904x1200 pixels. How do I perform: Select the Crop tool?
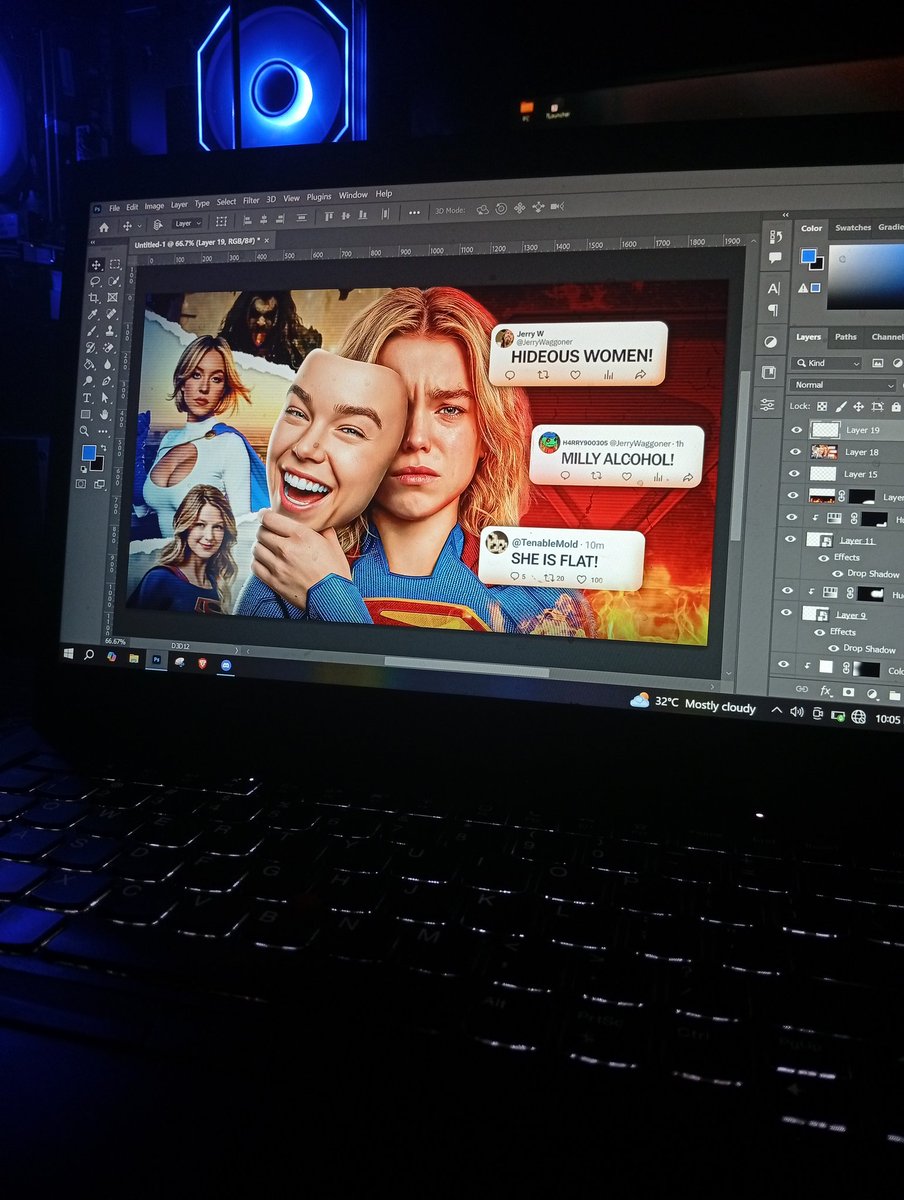pos(94,297)
